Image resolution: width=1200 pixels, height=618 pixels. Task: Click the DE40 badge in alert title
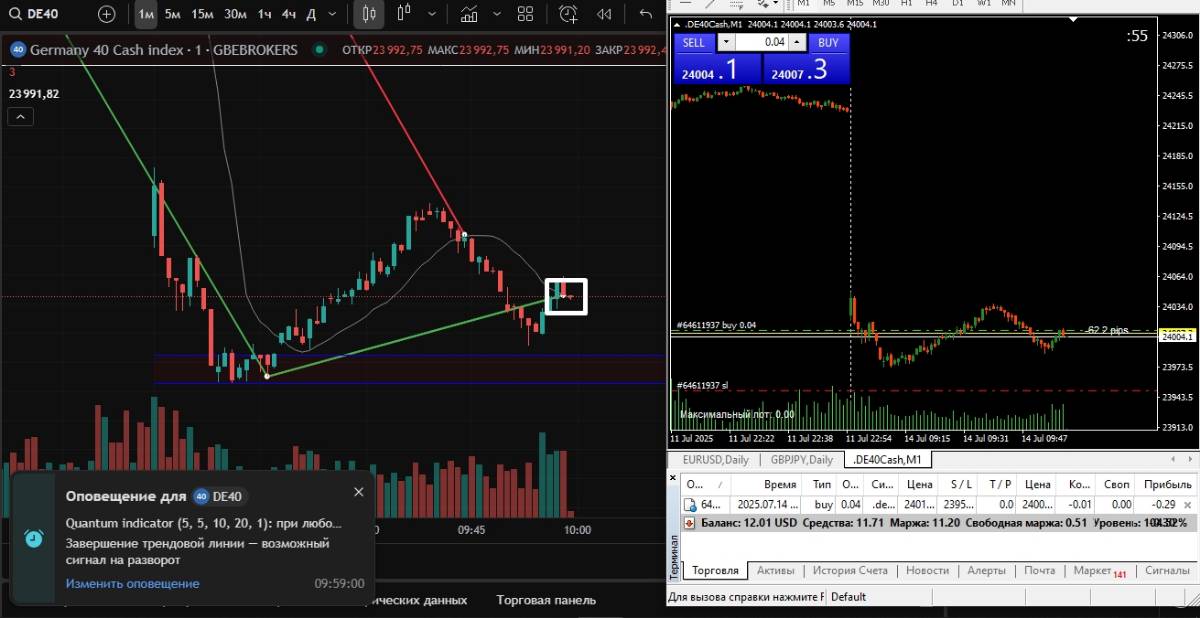[x=217, y=496]
